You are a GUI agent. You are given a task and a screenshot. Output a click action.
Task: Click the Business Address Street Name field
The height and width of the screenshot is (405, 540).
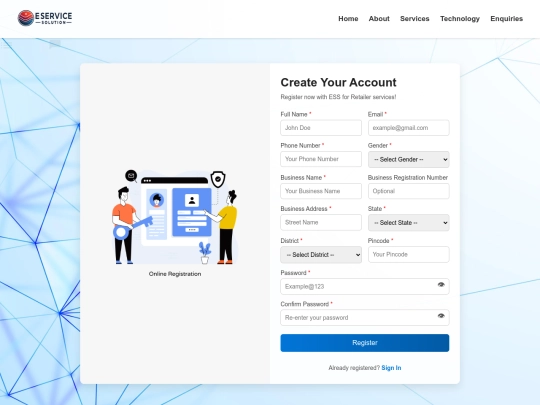[x=321, y=222]
